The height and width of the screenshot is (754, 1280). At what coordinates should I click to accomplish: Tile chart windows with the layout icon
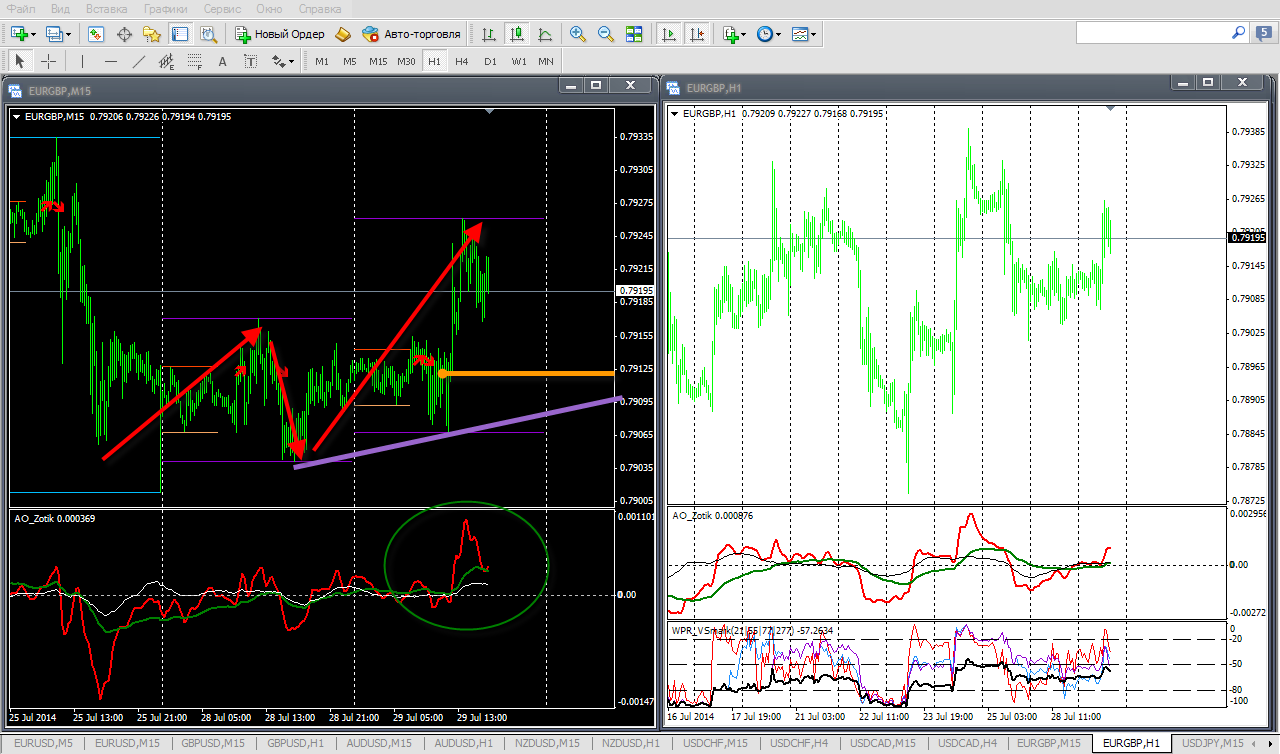tap(633, 34)
